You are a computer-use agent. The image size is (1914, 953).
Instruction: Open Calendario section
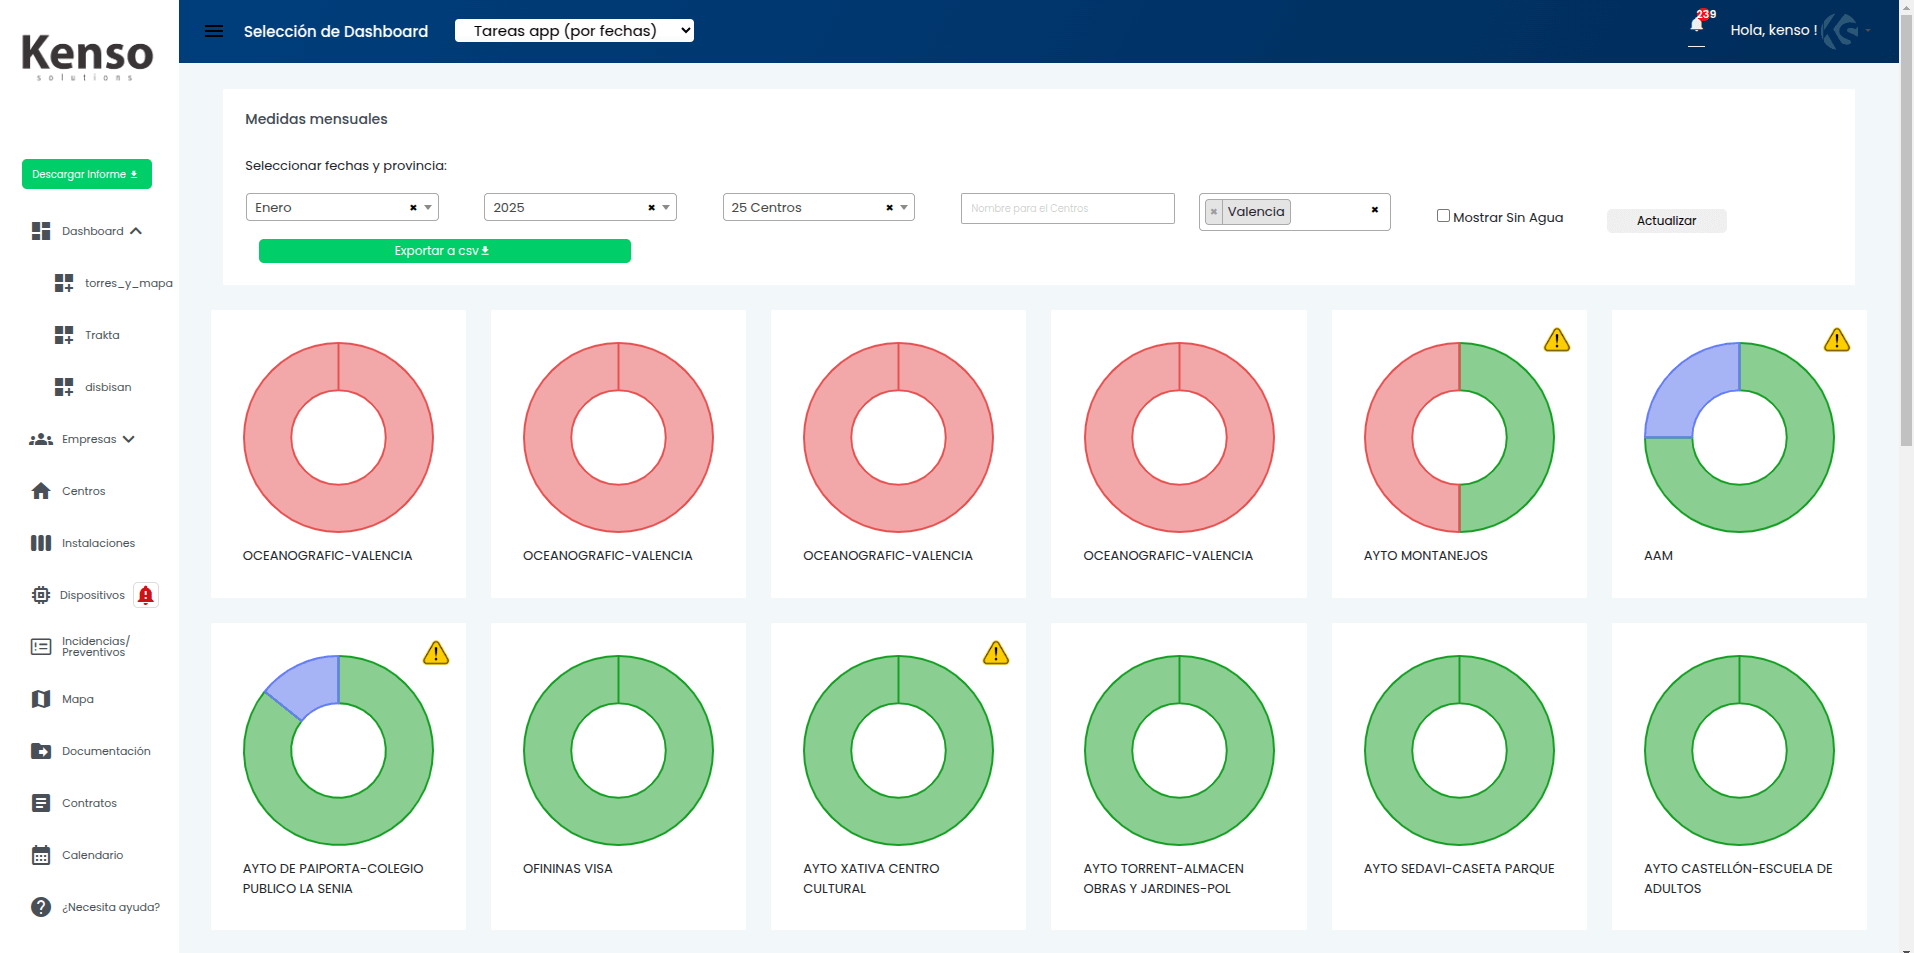click(93, 855)
